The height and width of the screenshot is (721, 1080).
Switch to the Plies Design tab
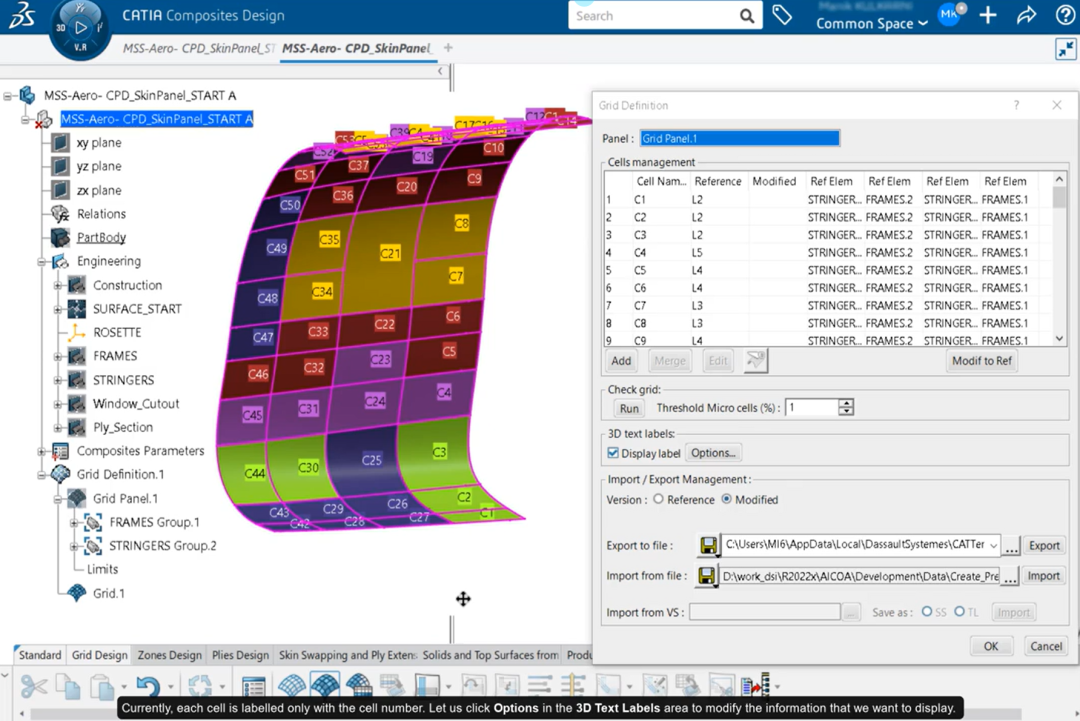coord(240,655)
